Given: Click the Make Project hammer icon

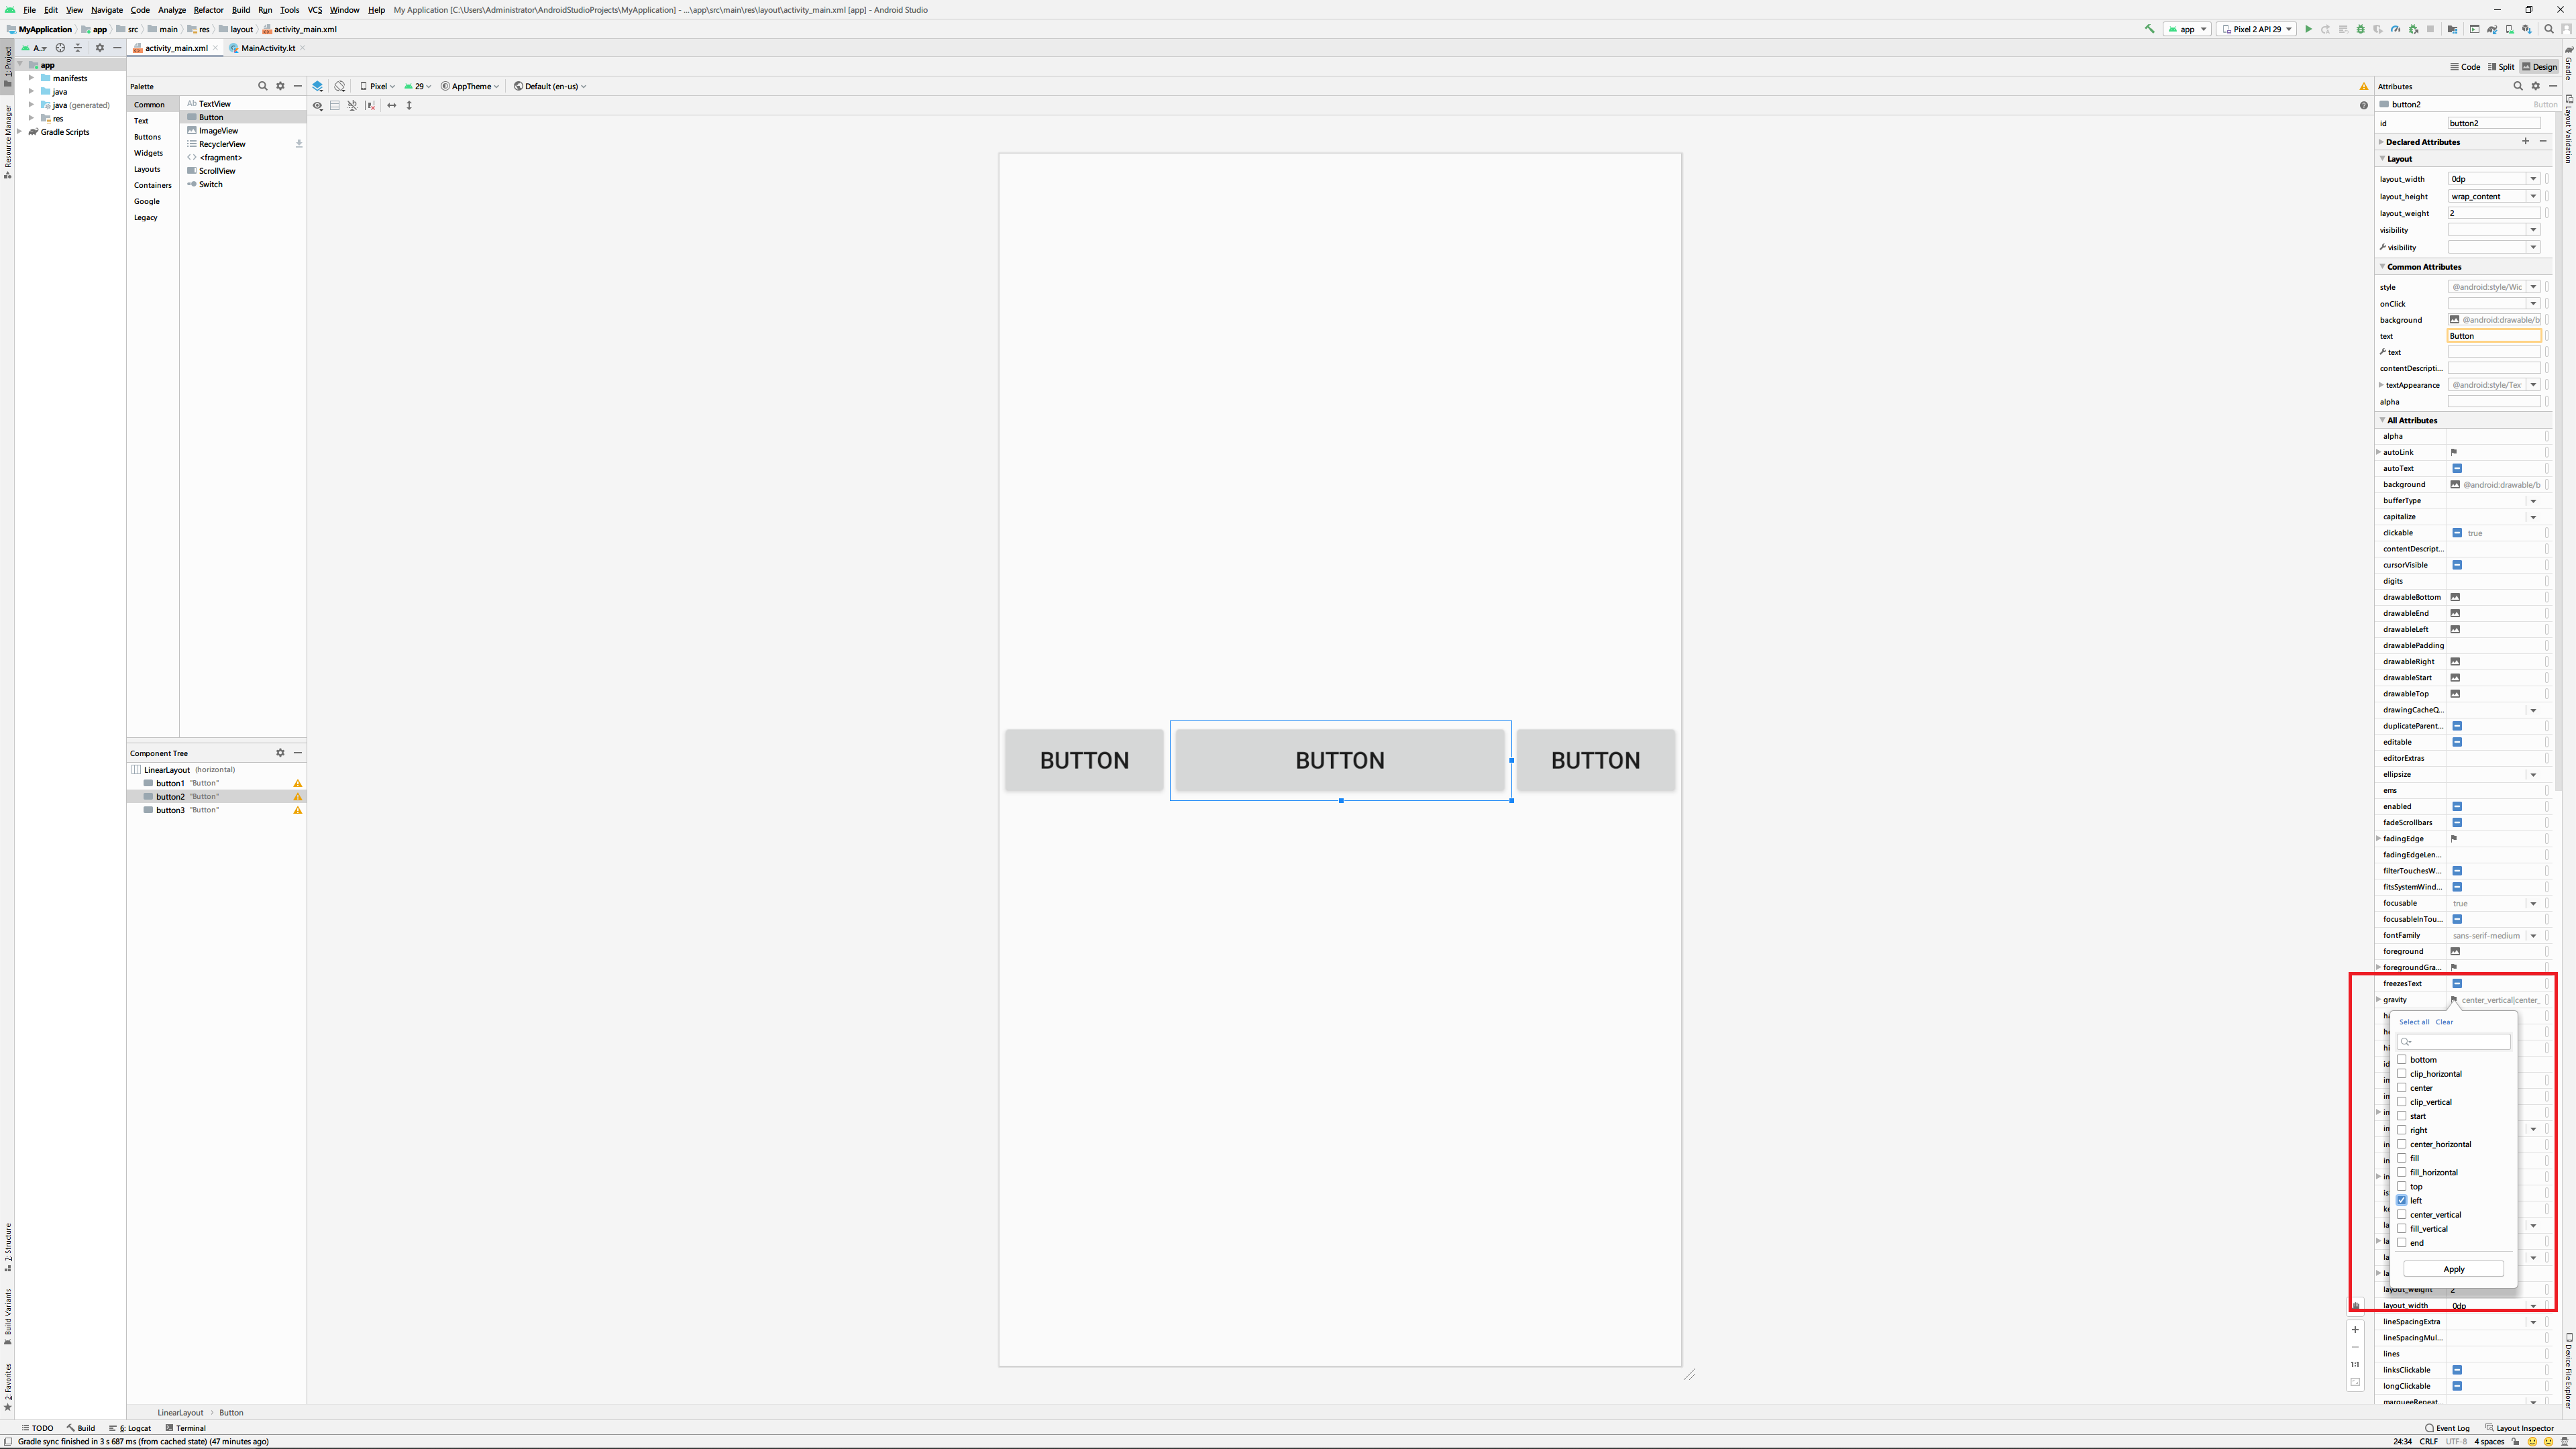Looking at the screenshot, I should click(x=2149, y=29).
